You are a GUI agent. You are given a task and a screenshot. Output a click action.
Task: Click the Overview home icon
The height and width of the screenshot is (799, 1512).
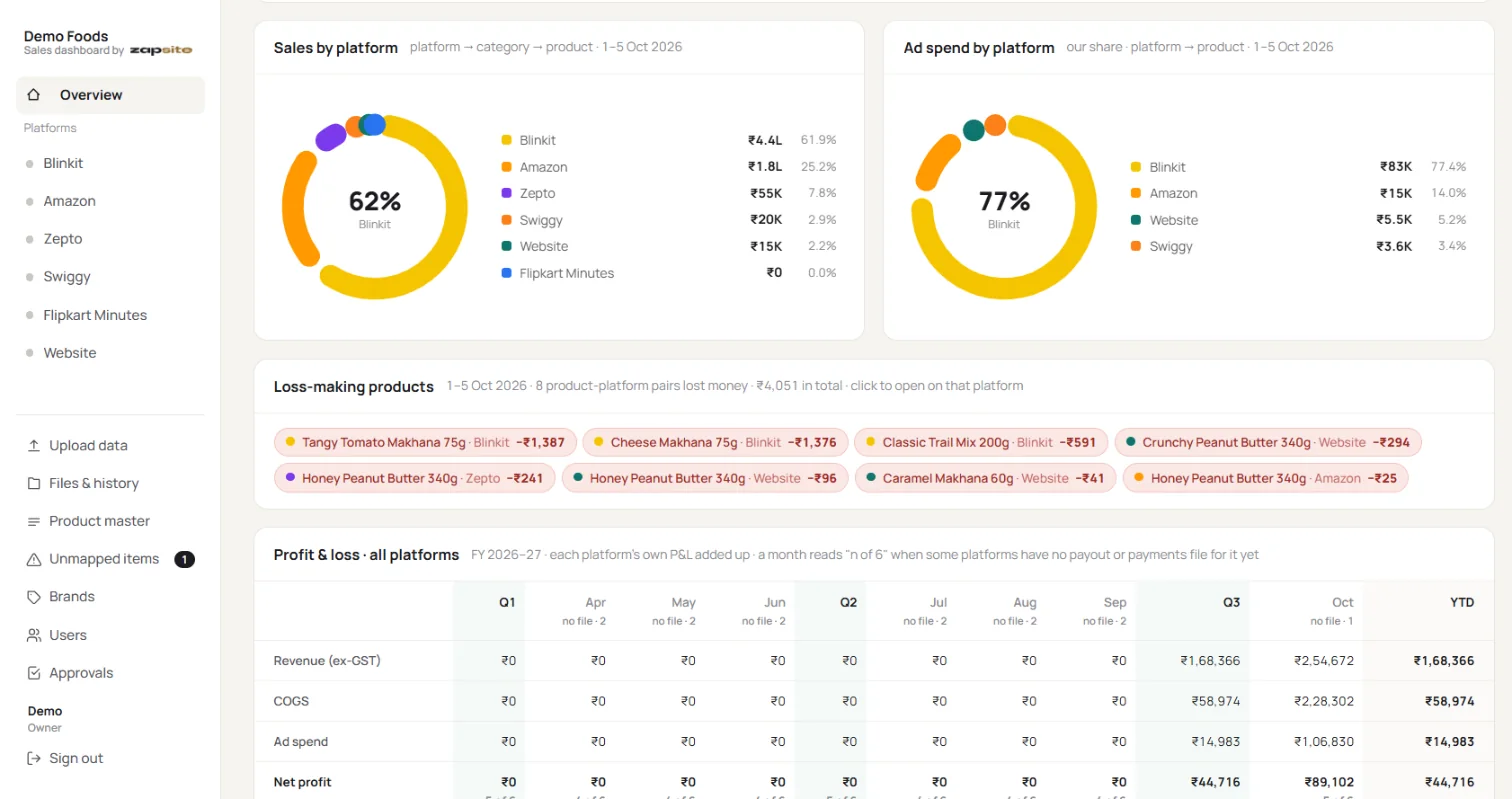coord(34,95)
